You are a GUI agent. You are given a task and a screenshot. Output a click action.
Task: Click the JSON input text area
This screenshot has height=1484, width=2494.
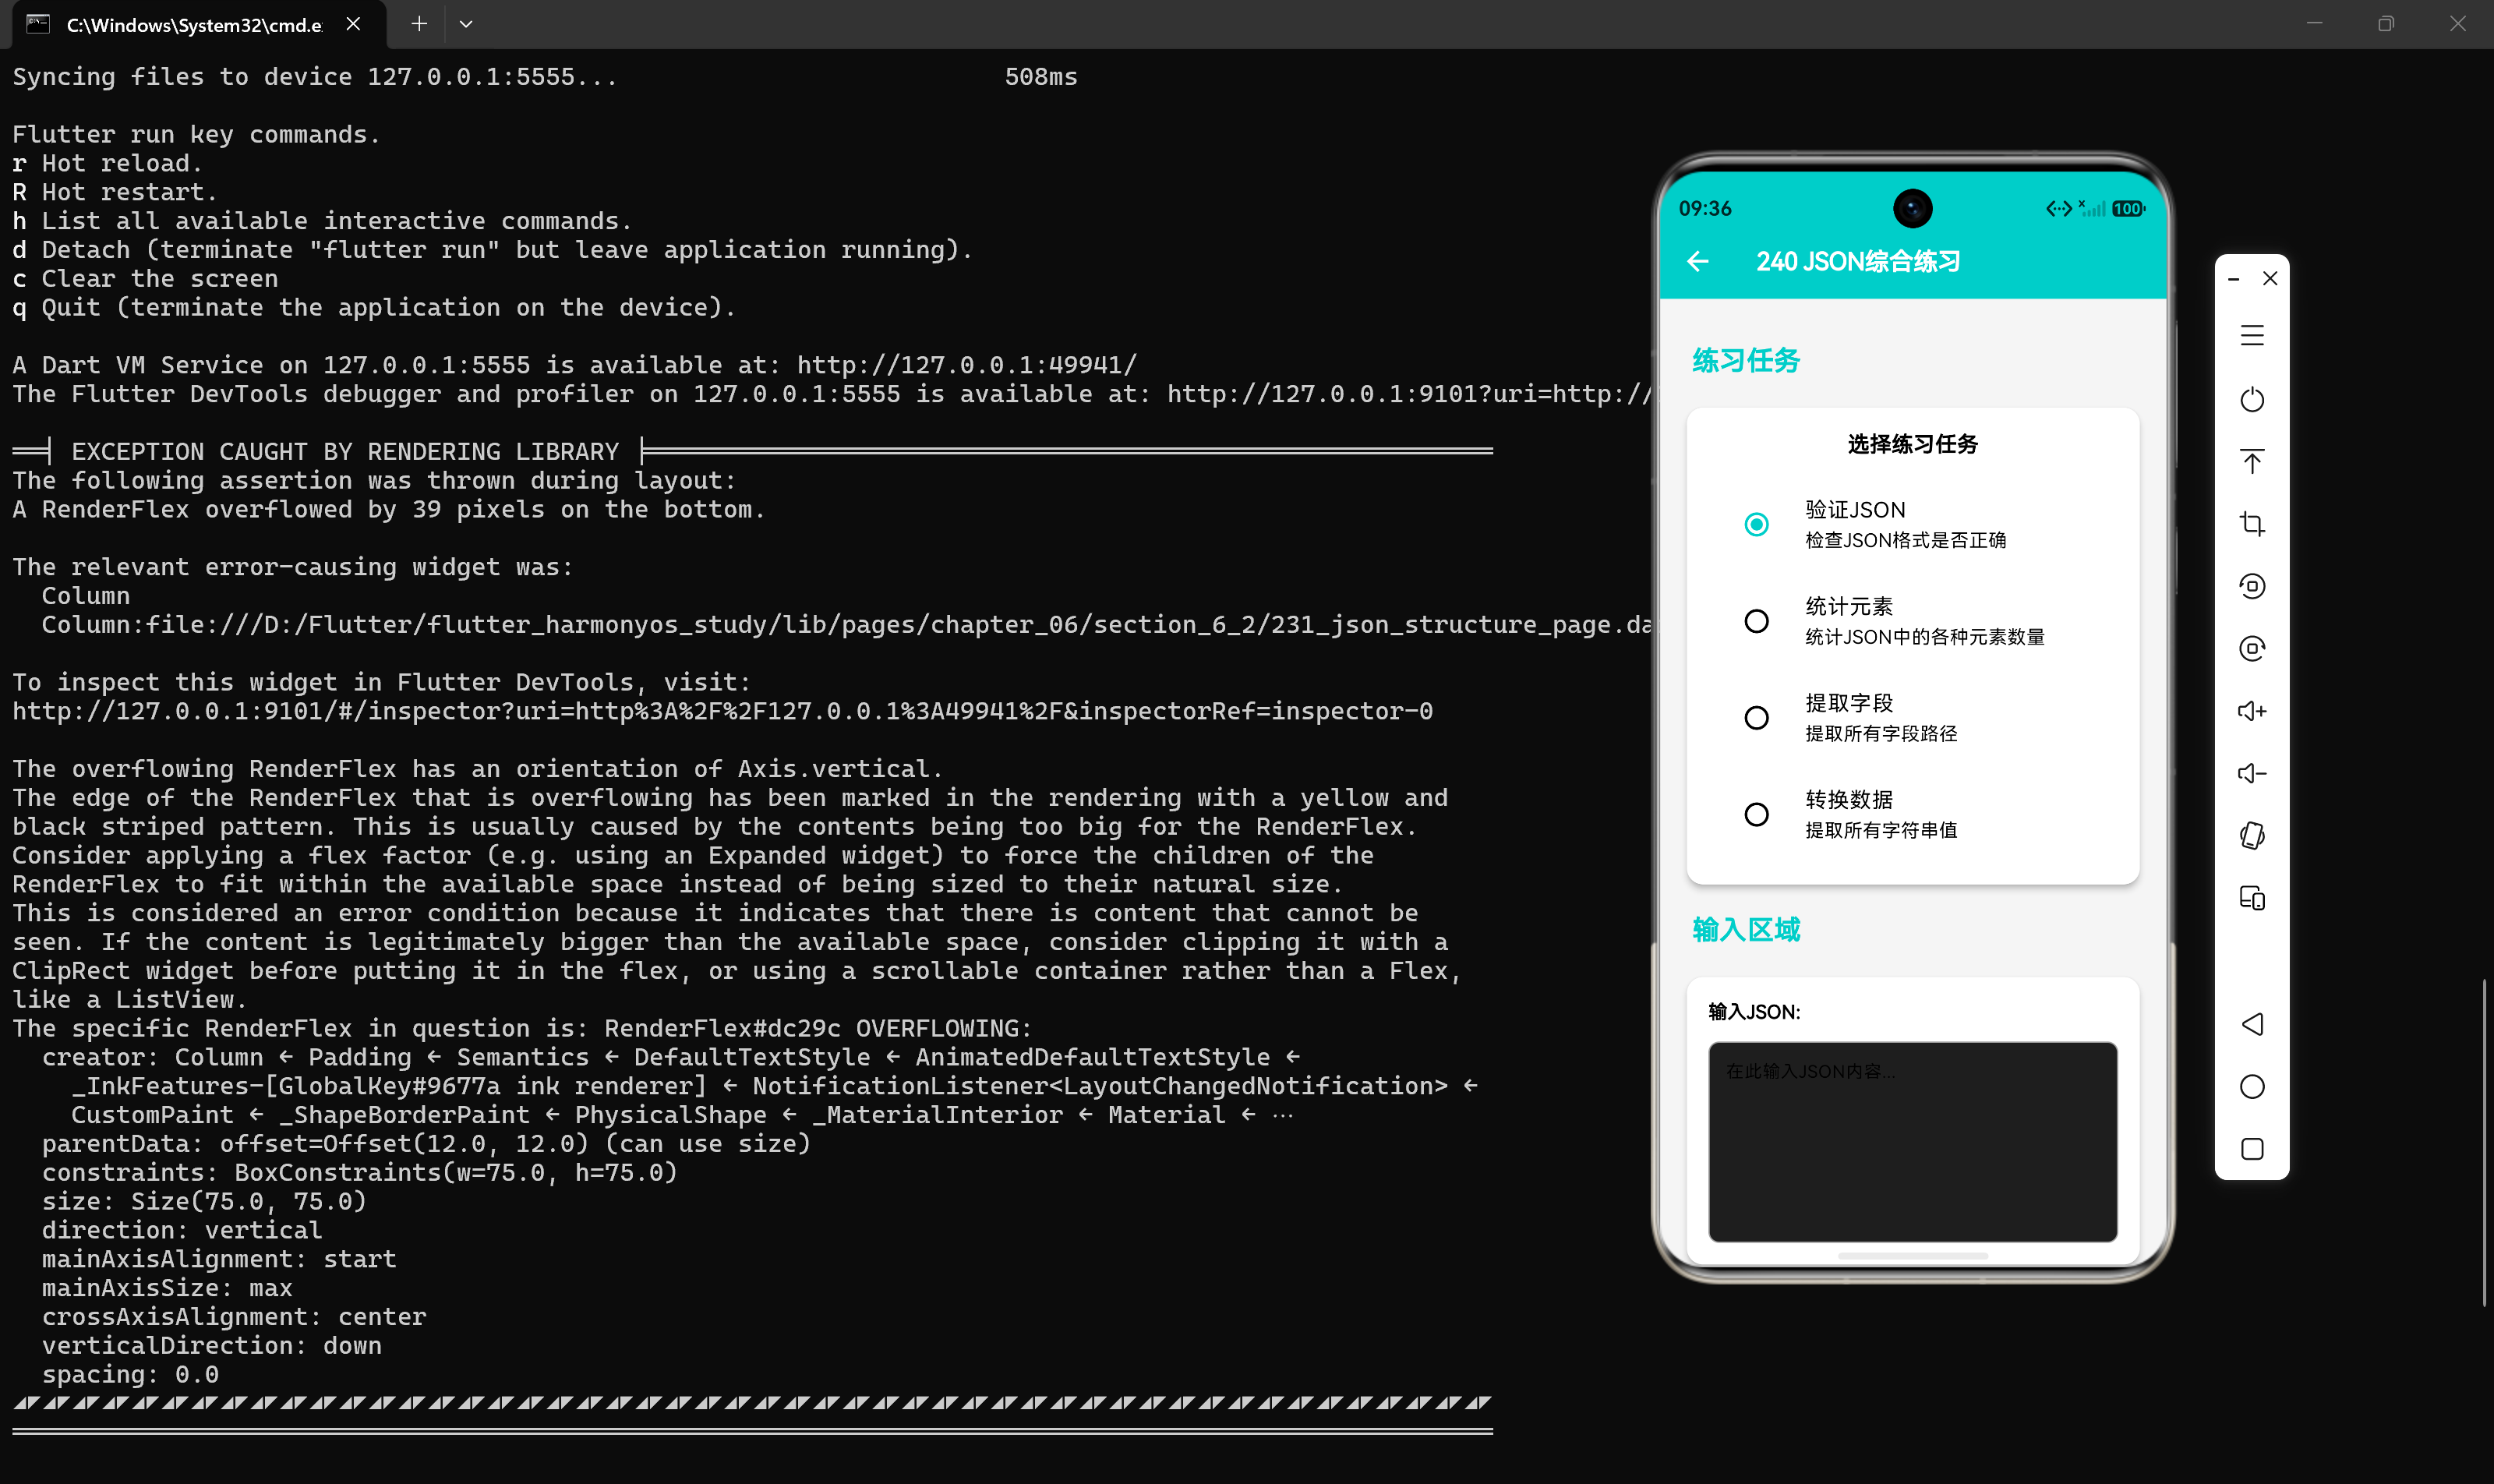pos(1912,1142)
